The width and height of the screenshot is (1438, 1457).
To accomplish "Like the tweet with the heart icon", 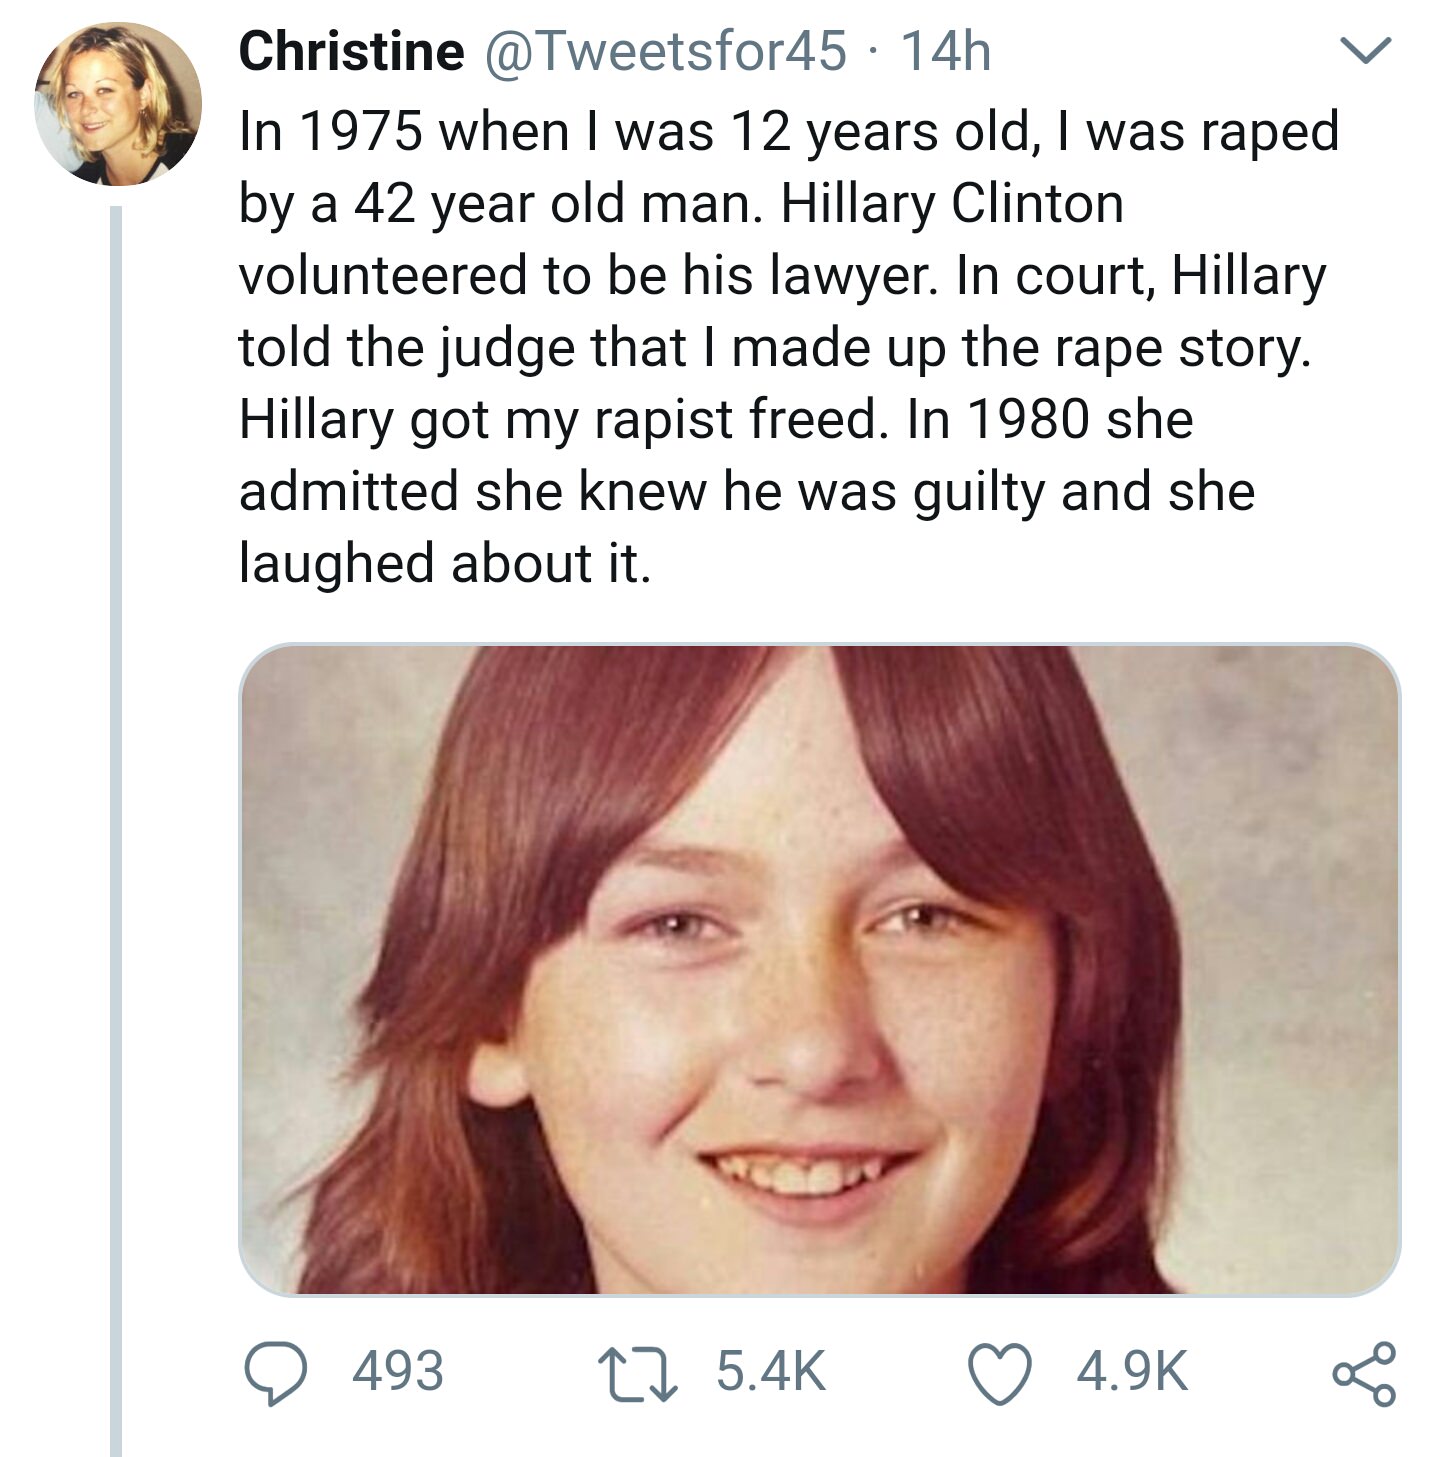I will (1001, 1372).
